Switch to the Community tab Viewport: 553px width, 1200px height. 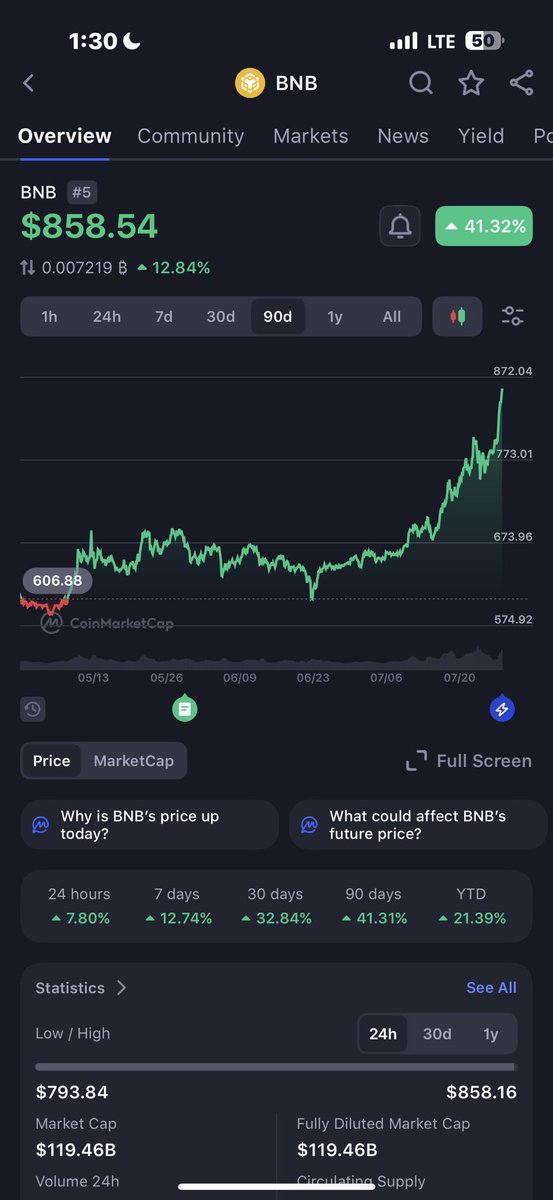click(191, 136)
